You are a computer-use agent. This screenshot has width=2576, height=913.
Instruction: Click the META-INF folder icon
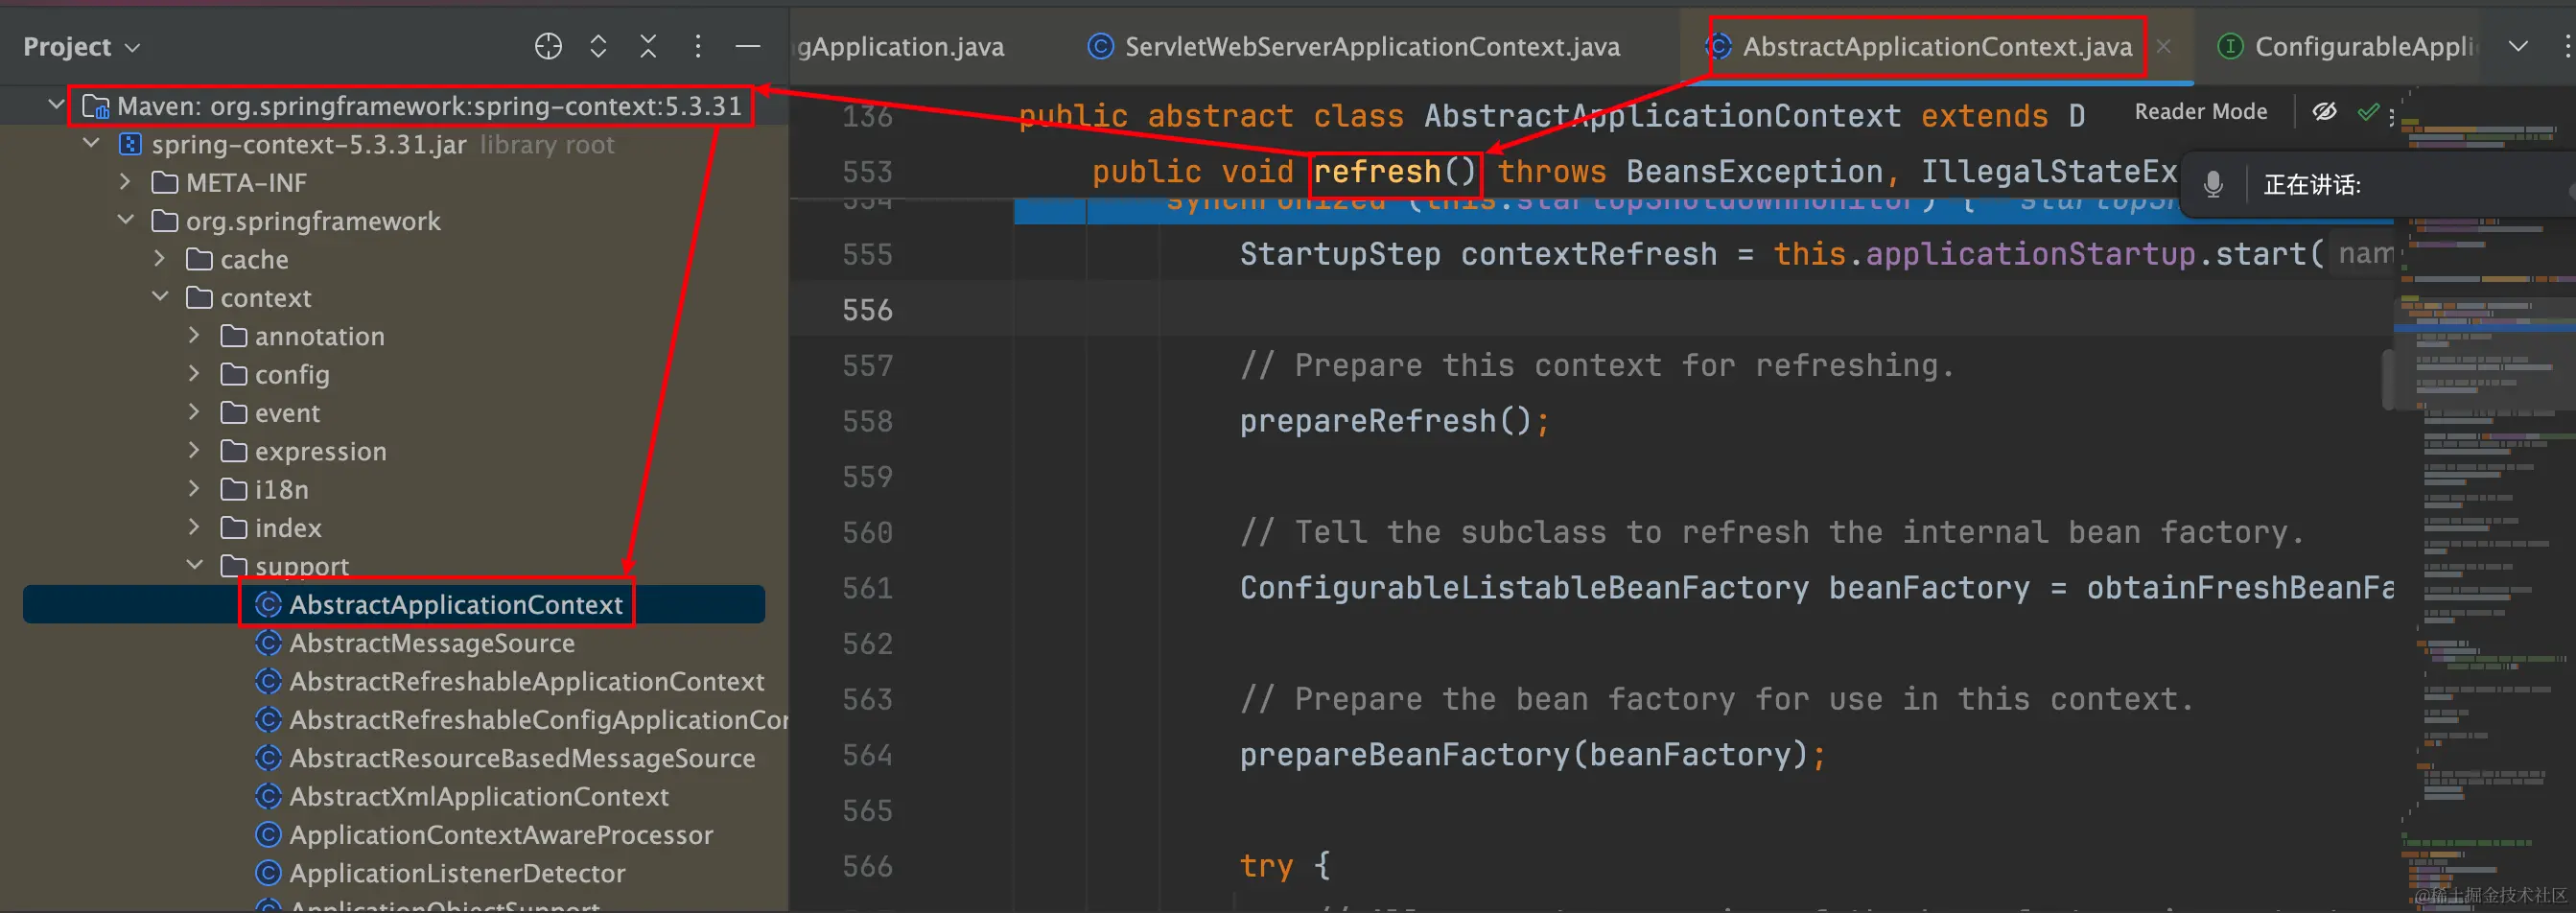[165, 183]
